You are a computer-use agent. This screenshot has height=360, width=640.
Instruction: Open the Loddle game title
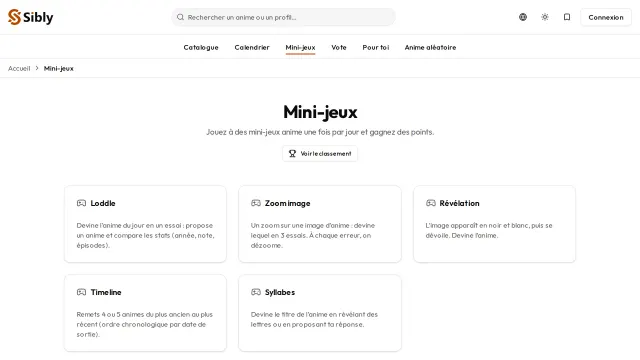point(103,203)
